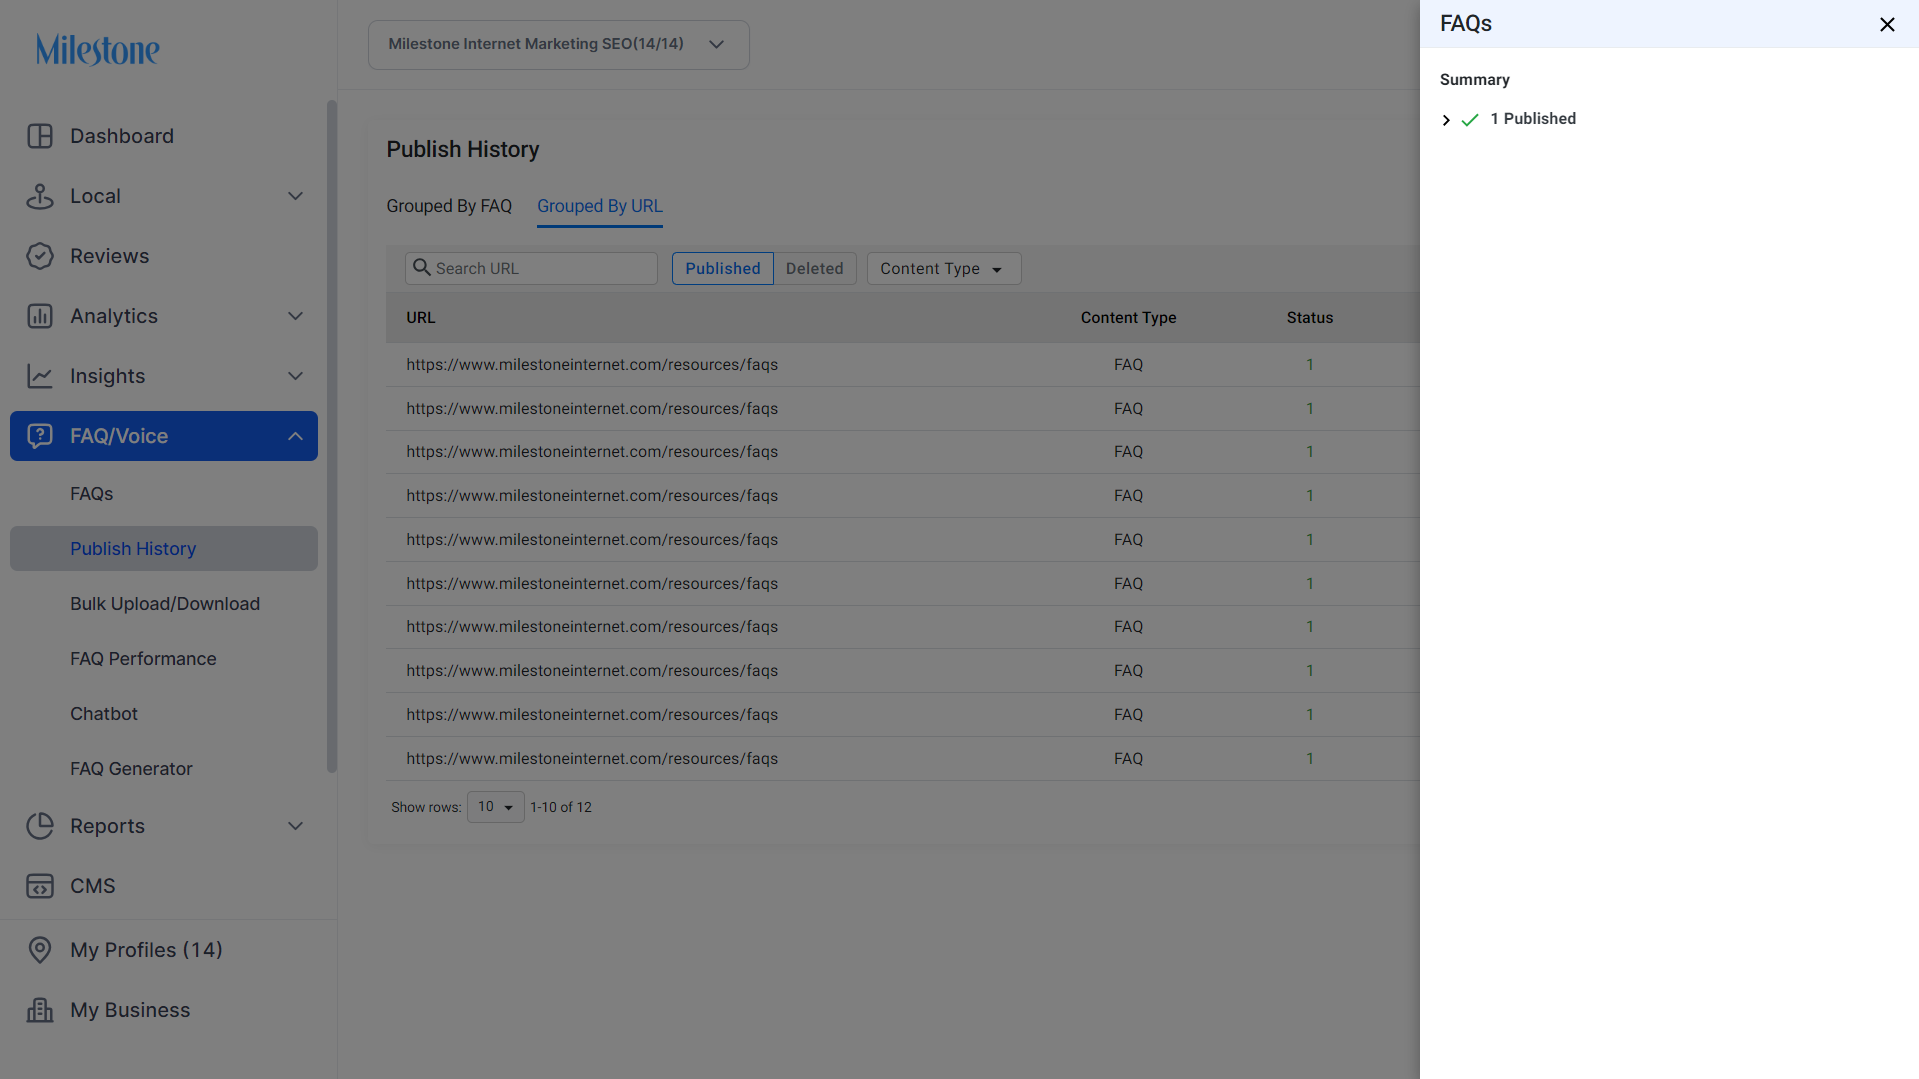Click the Milestone logo

pyautogui.click(x=98, y=50)
